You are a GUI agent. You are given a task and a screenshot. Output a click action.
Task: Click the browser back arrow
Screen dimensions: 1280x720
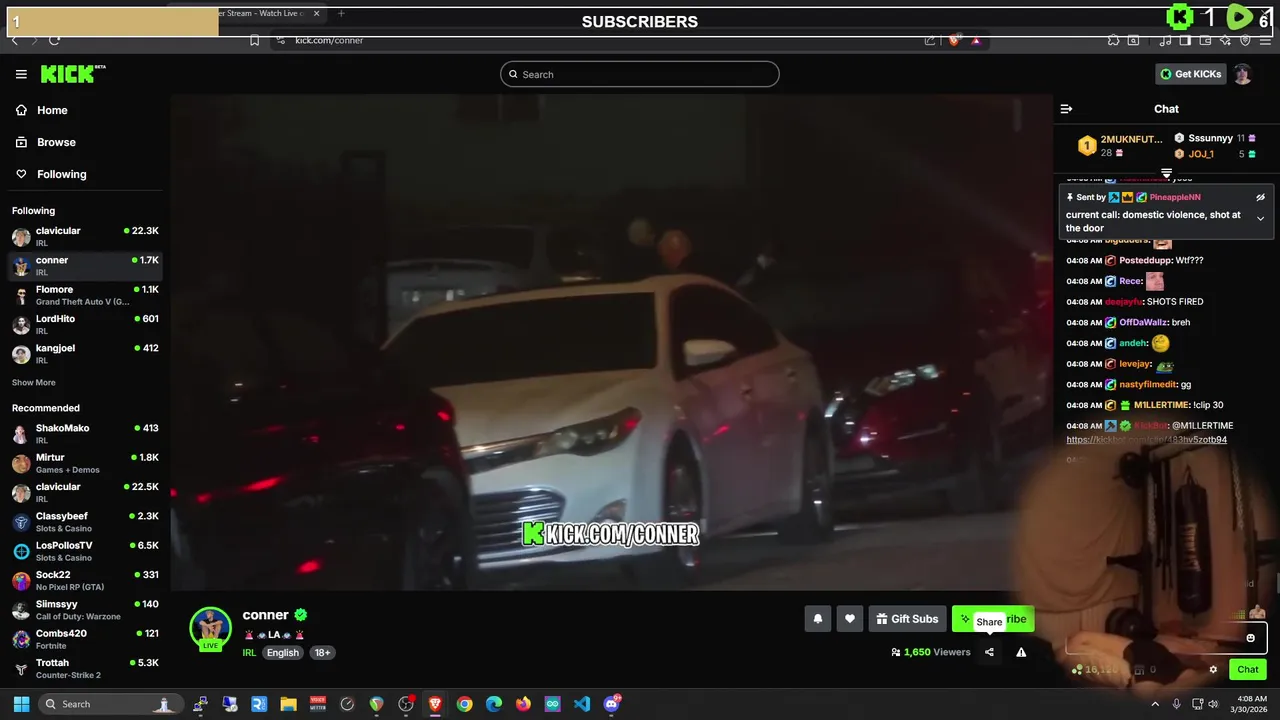[14, 40]
